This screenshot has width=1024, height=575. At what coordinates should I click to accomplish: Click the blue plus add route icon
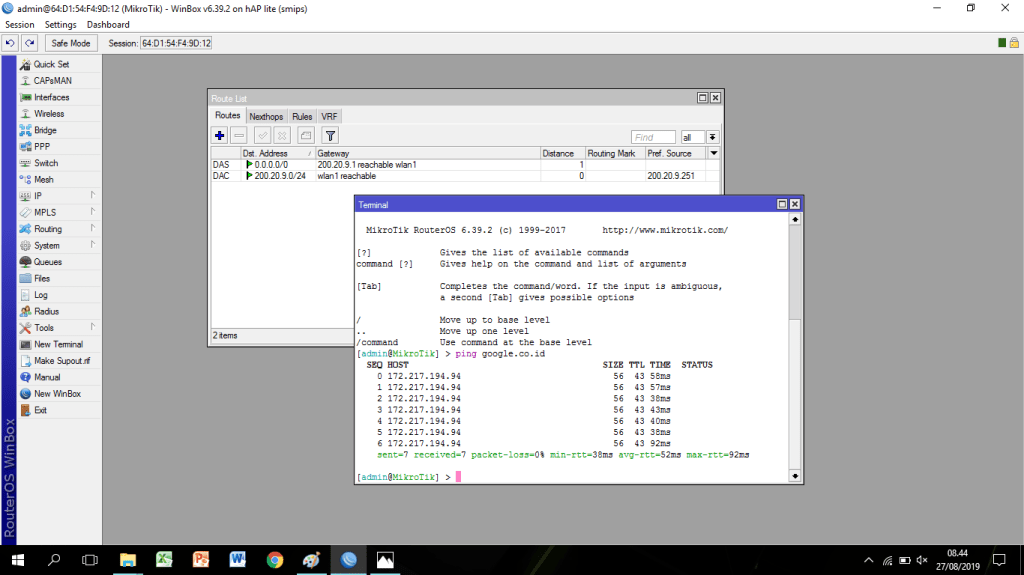coord(219,135)
